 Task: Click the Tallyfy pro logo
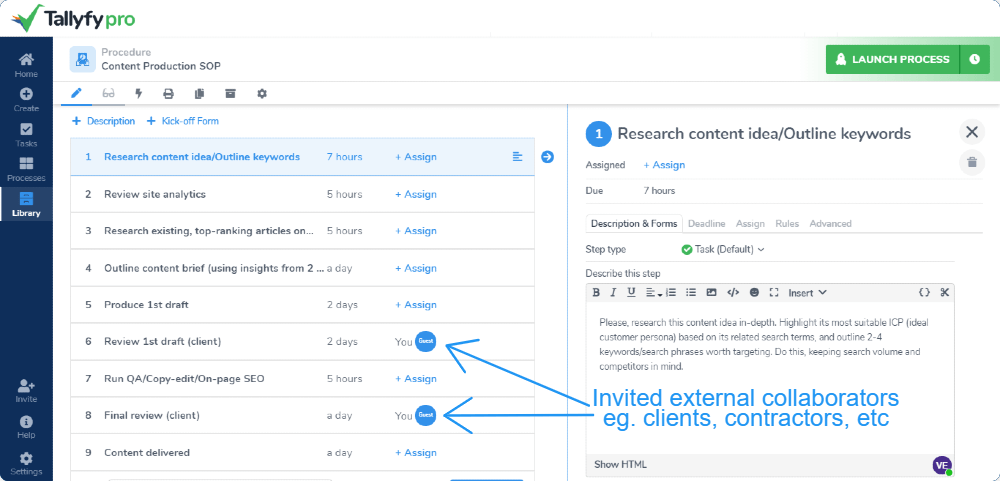73,18
